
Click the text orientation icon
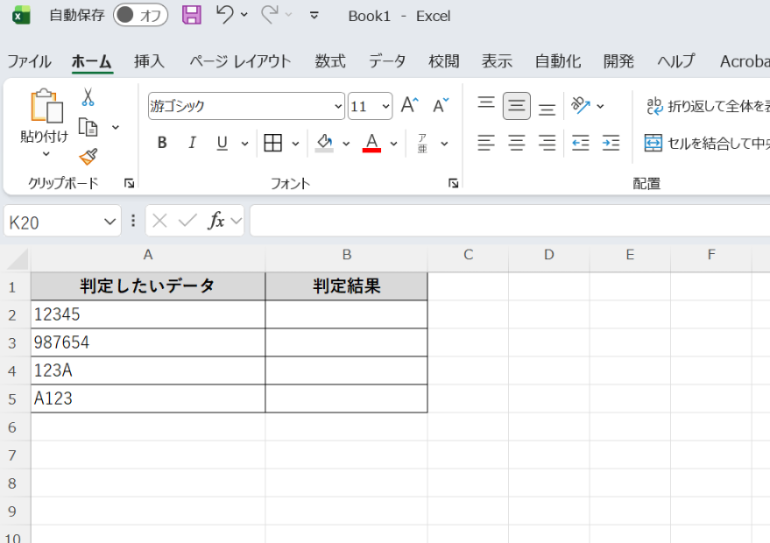tap(580, 105)
